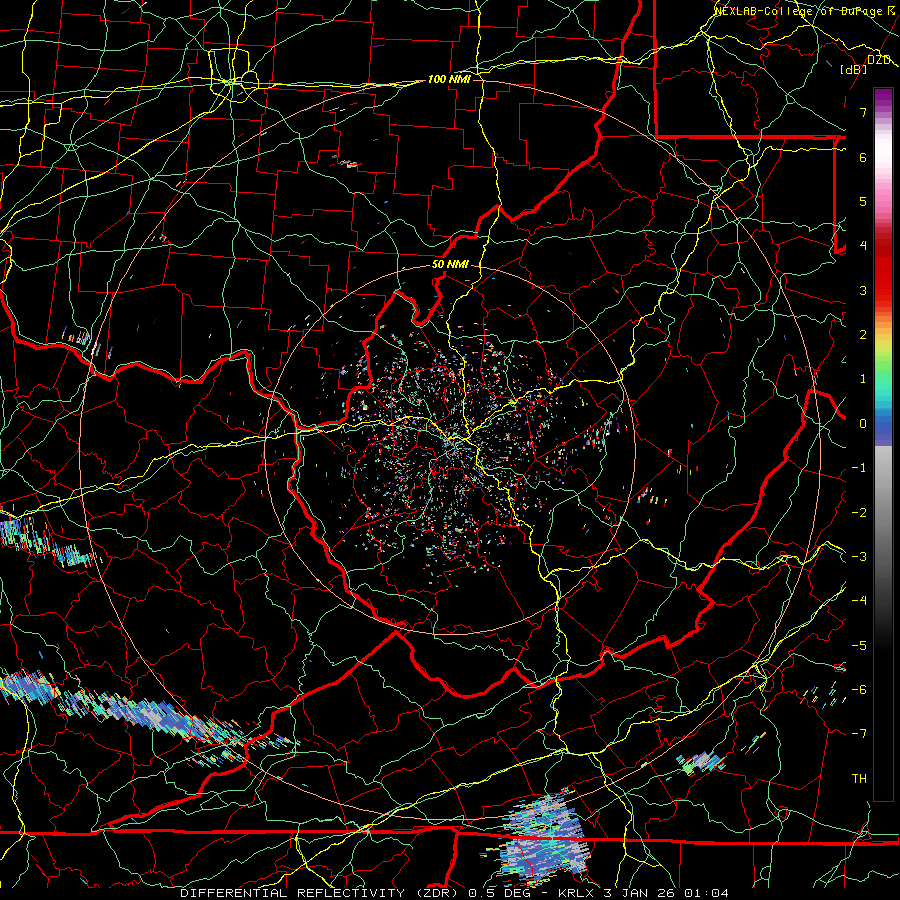Viewport: 900px width, 900px height.
Task: Click the scale value "-2"
Action: [x=859, y=513]
